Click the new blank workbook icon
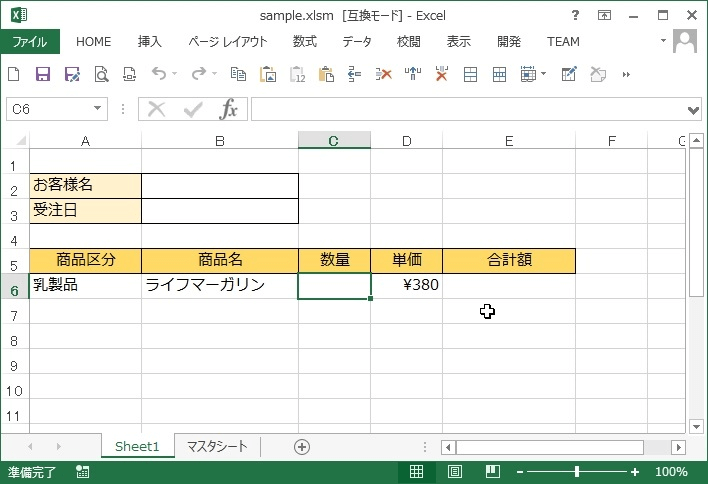Image resolution: width=708 pixels, height=484 pixels. pos(14,74)
